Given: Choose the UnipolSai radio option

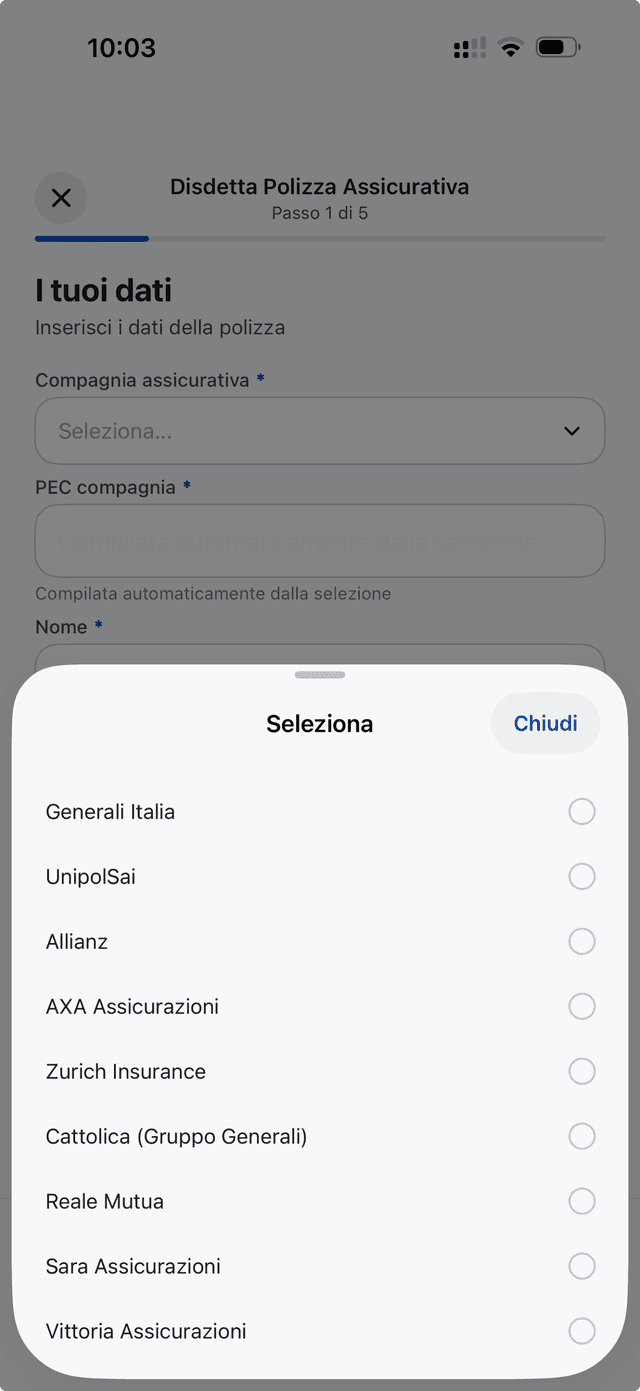Looking at the screenshot, I should (x=582, y=876).
